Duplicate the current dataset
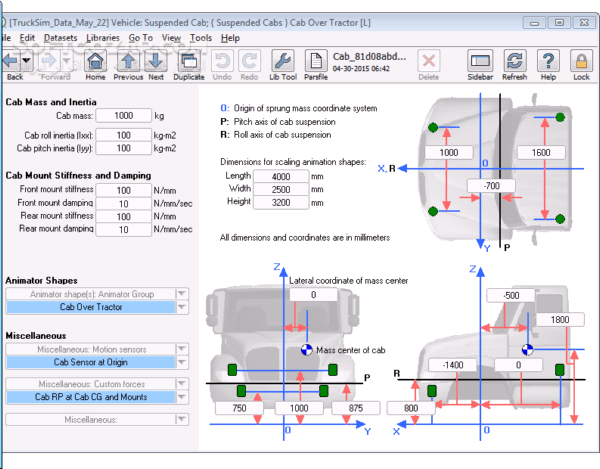 click(188, 62)
